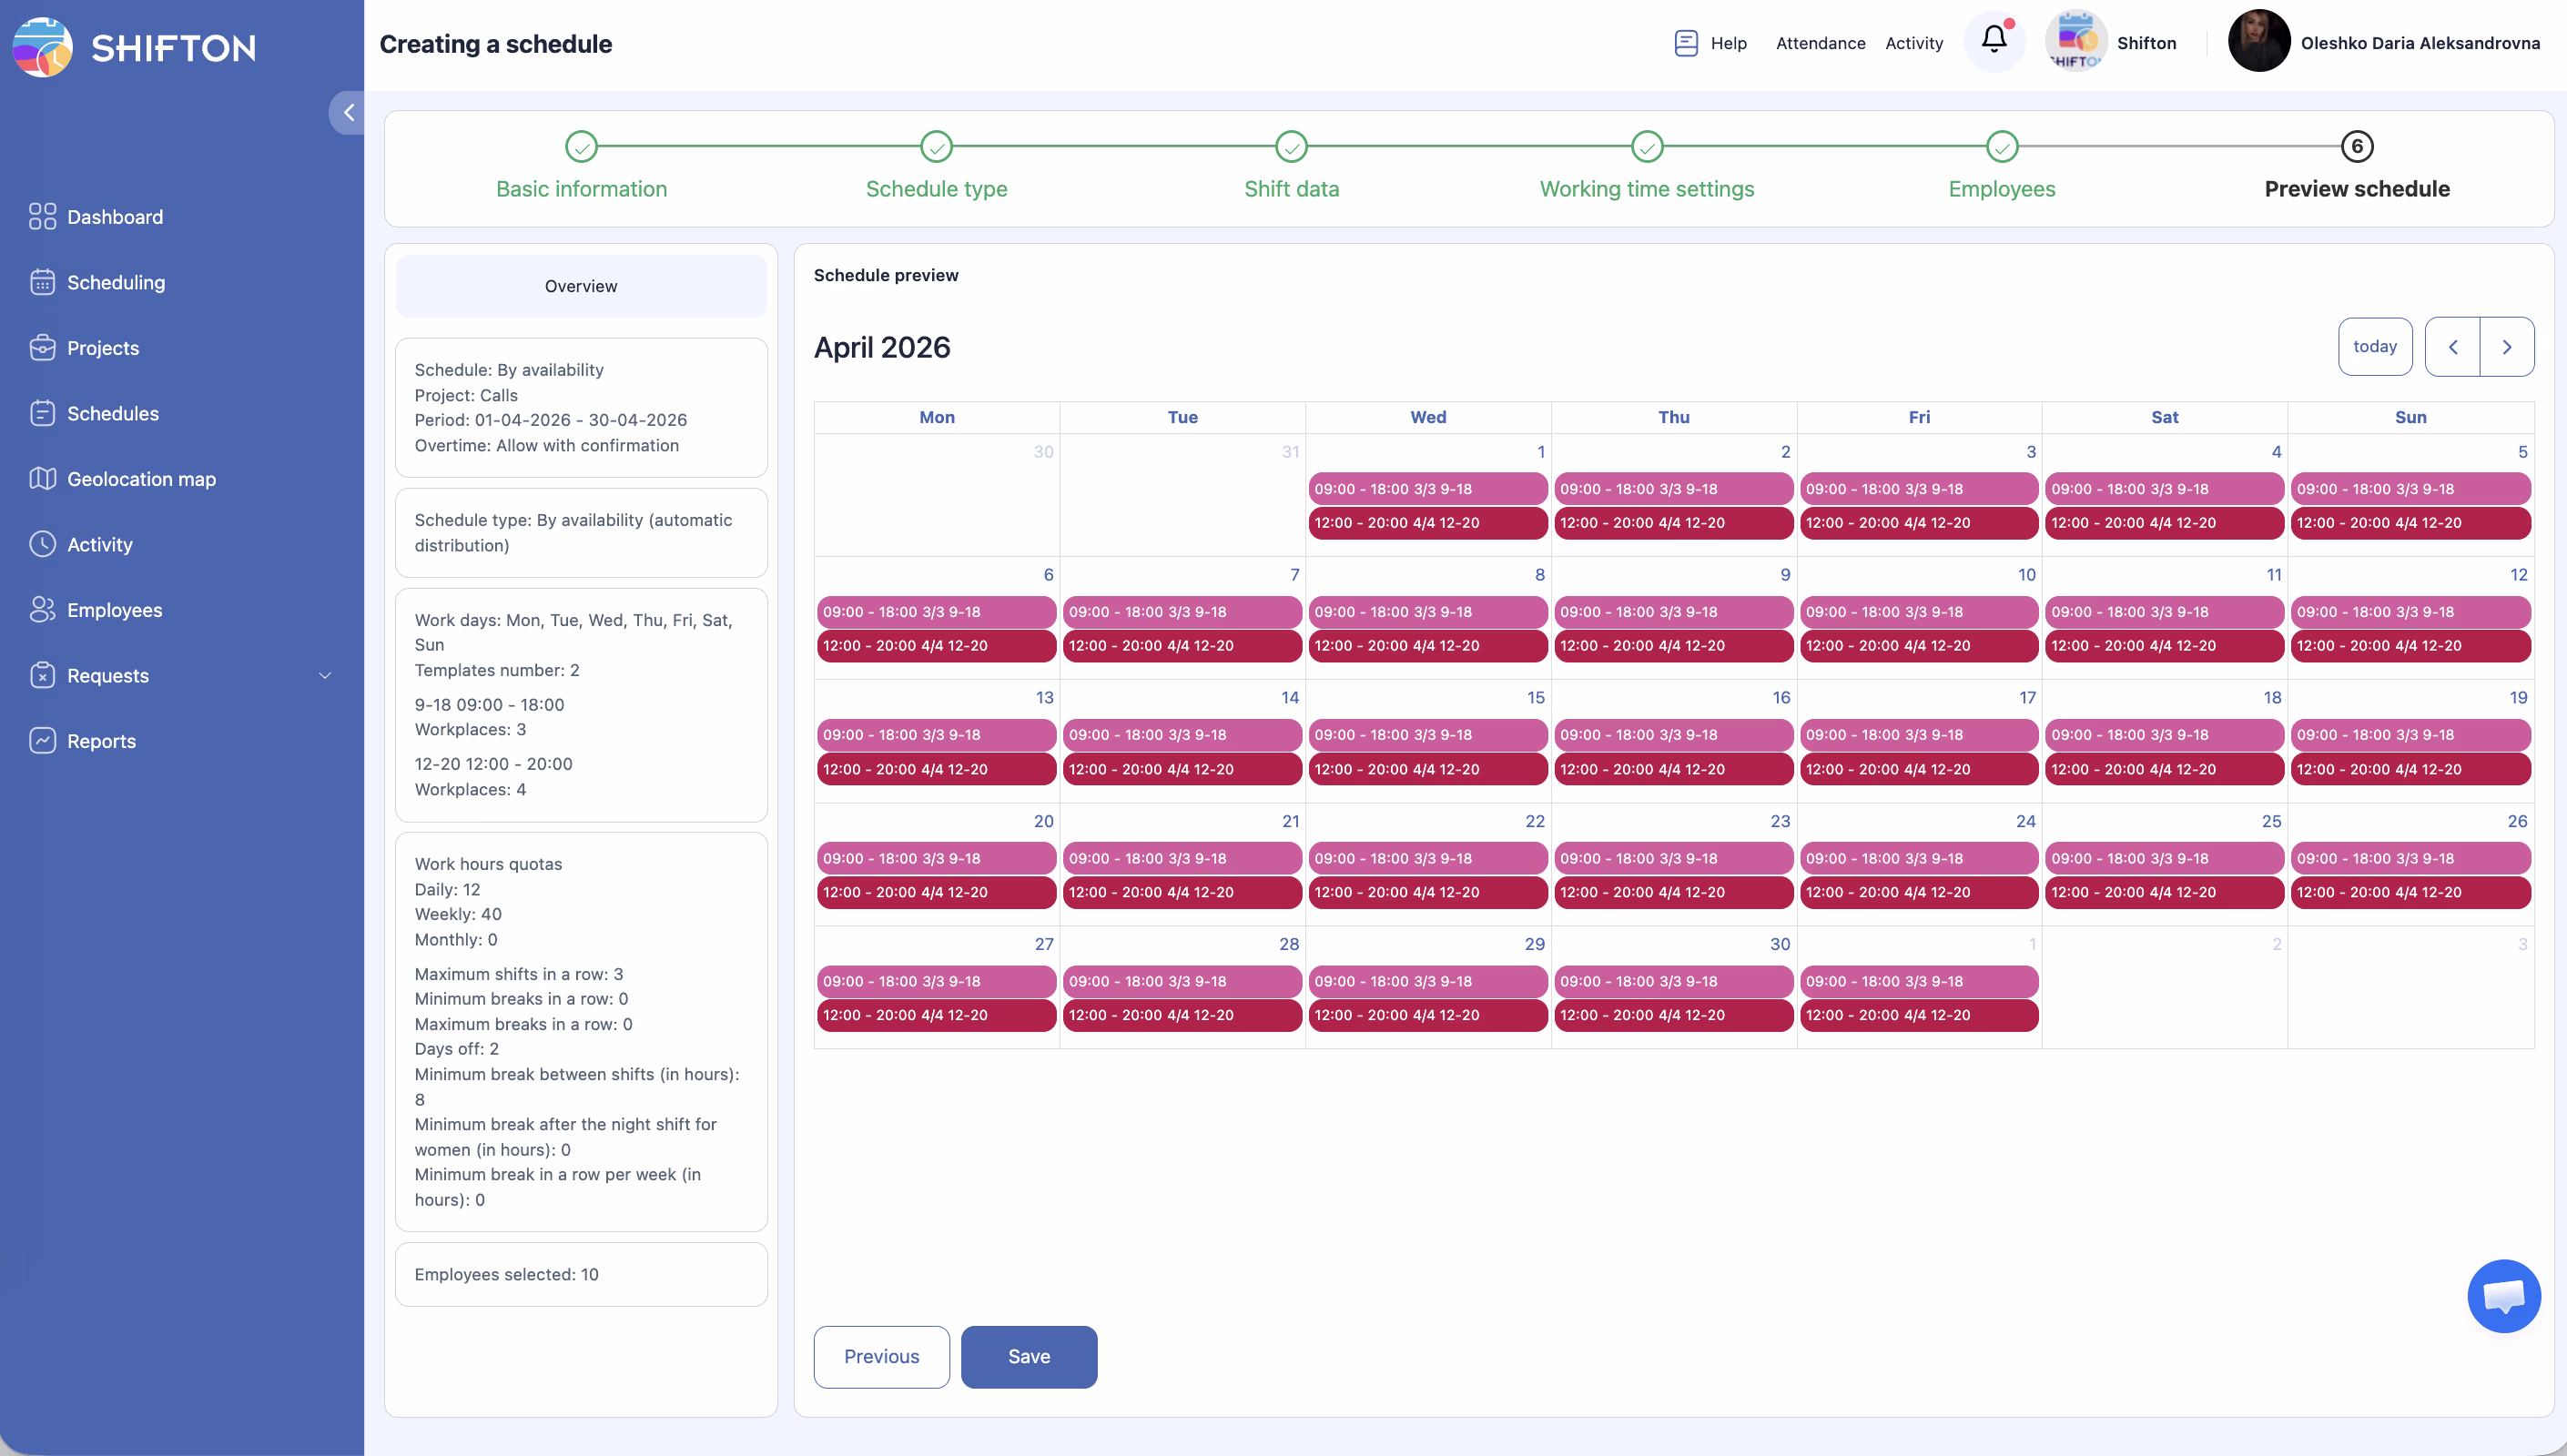The width and height of the screenshot is (2567, 1456).
Task: Expand the Requests submenu chevron
Action: point(325,676)
